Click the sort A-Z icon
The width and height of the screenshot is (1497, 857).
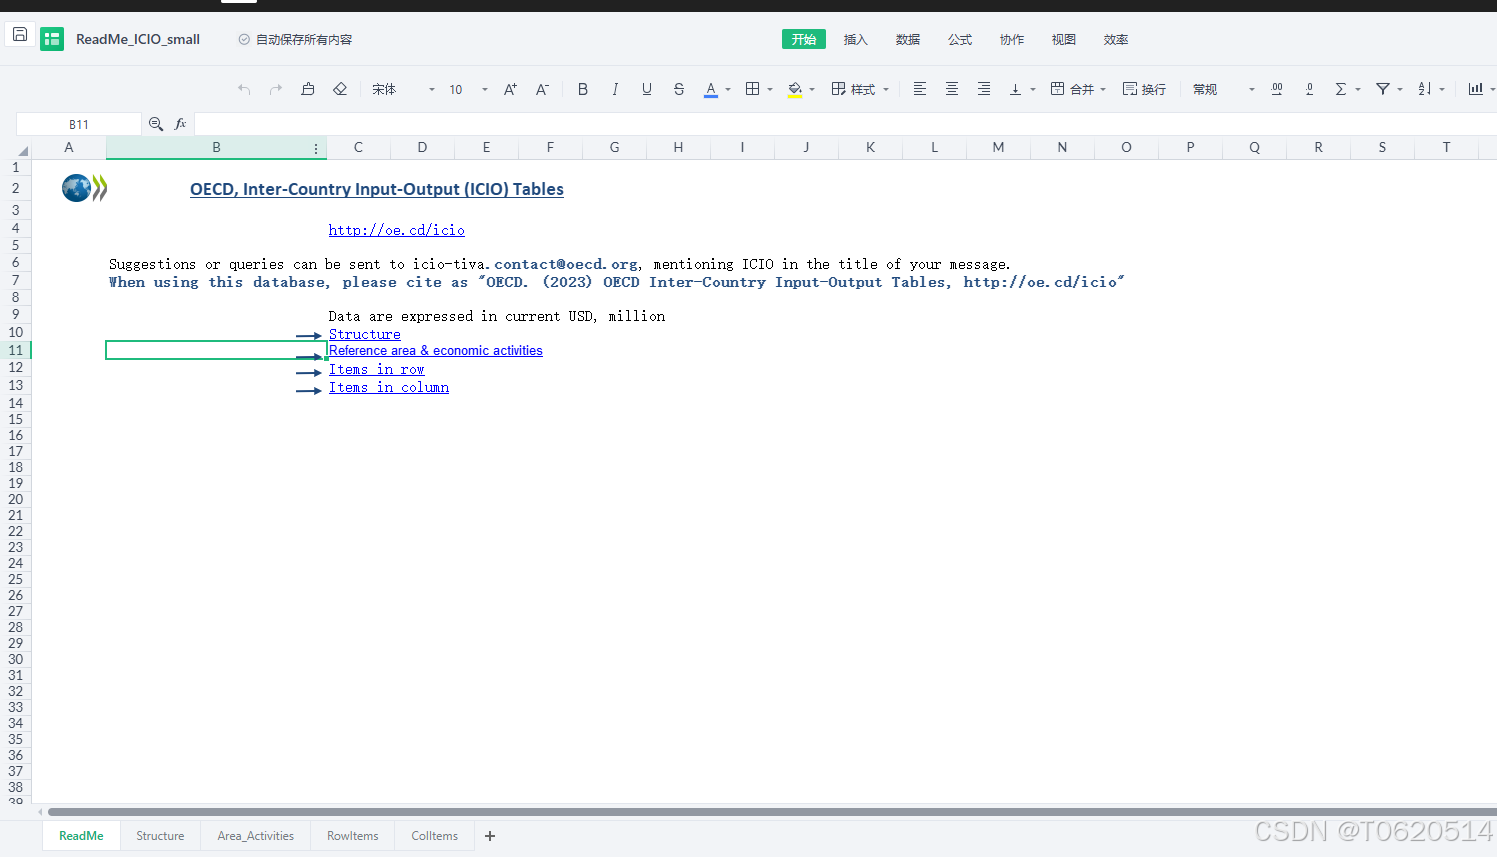click(x=1425, y=89)
